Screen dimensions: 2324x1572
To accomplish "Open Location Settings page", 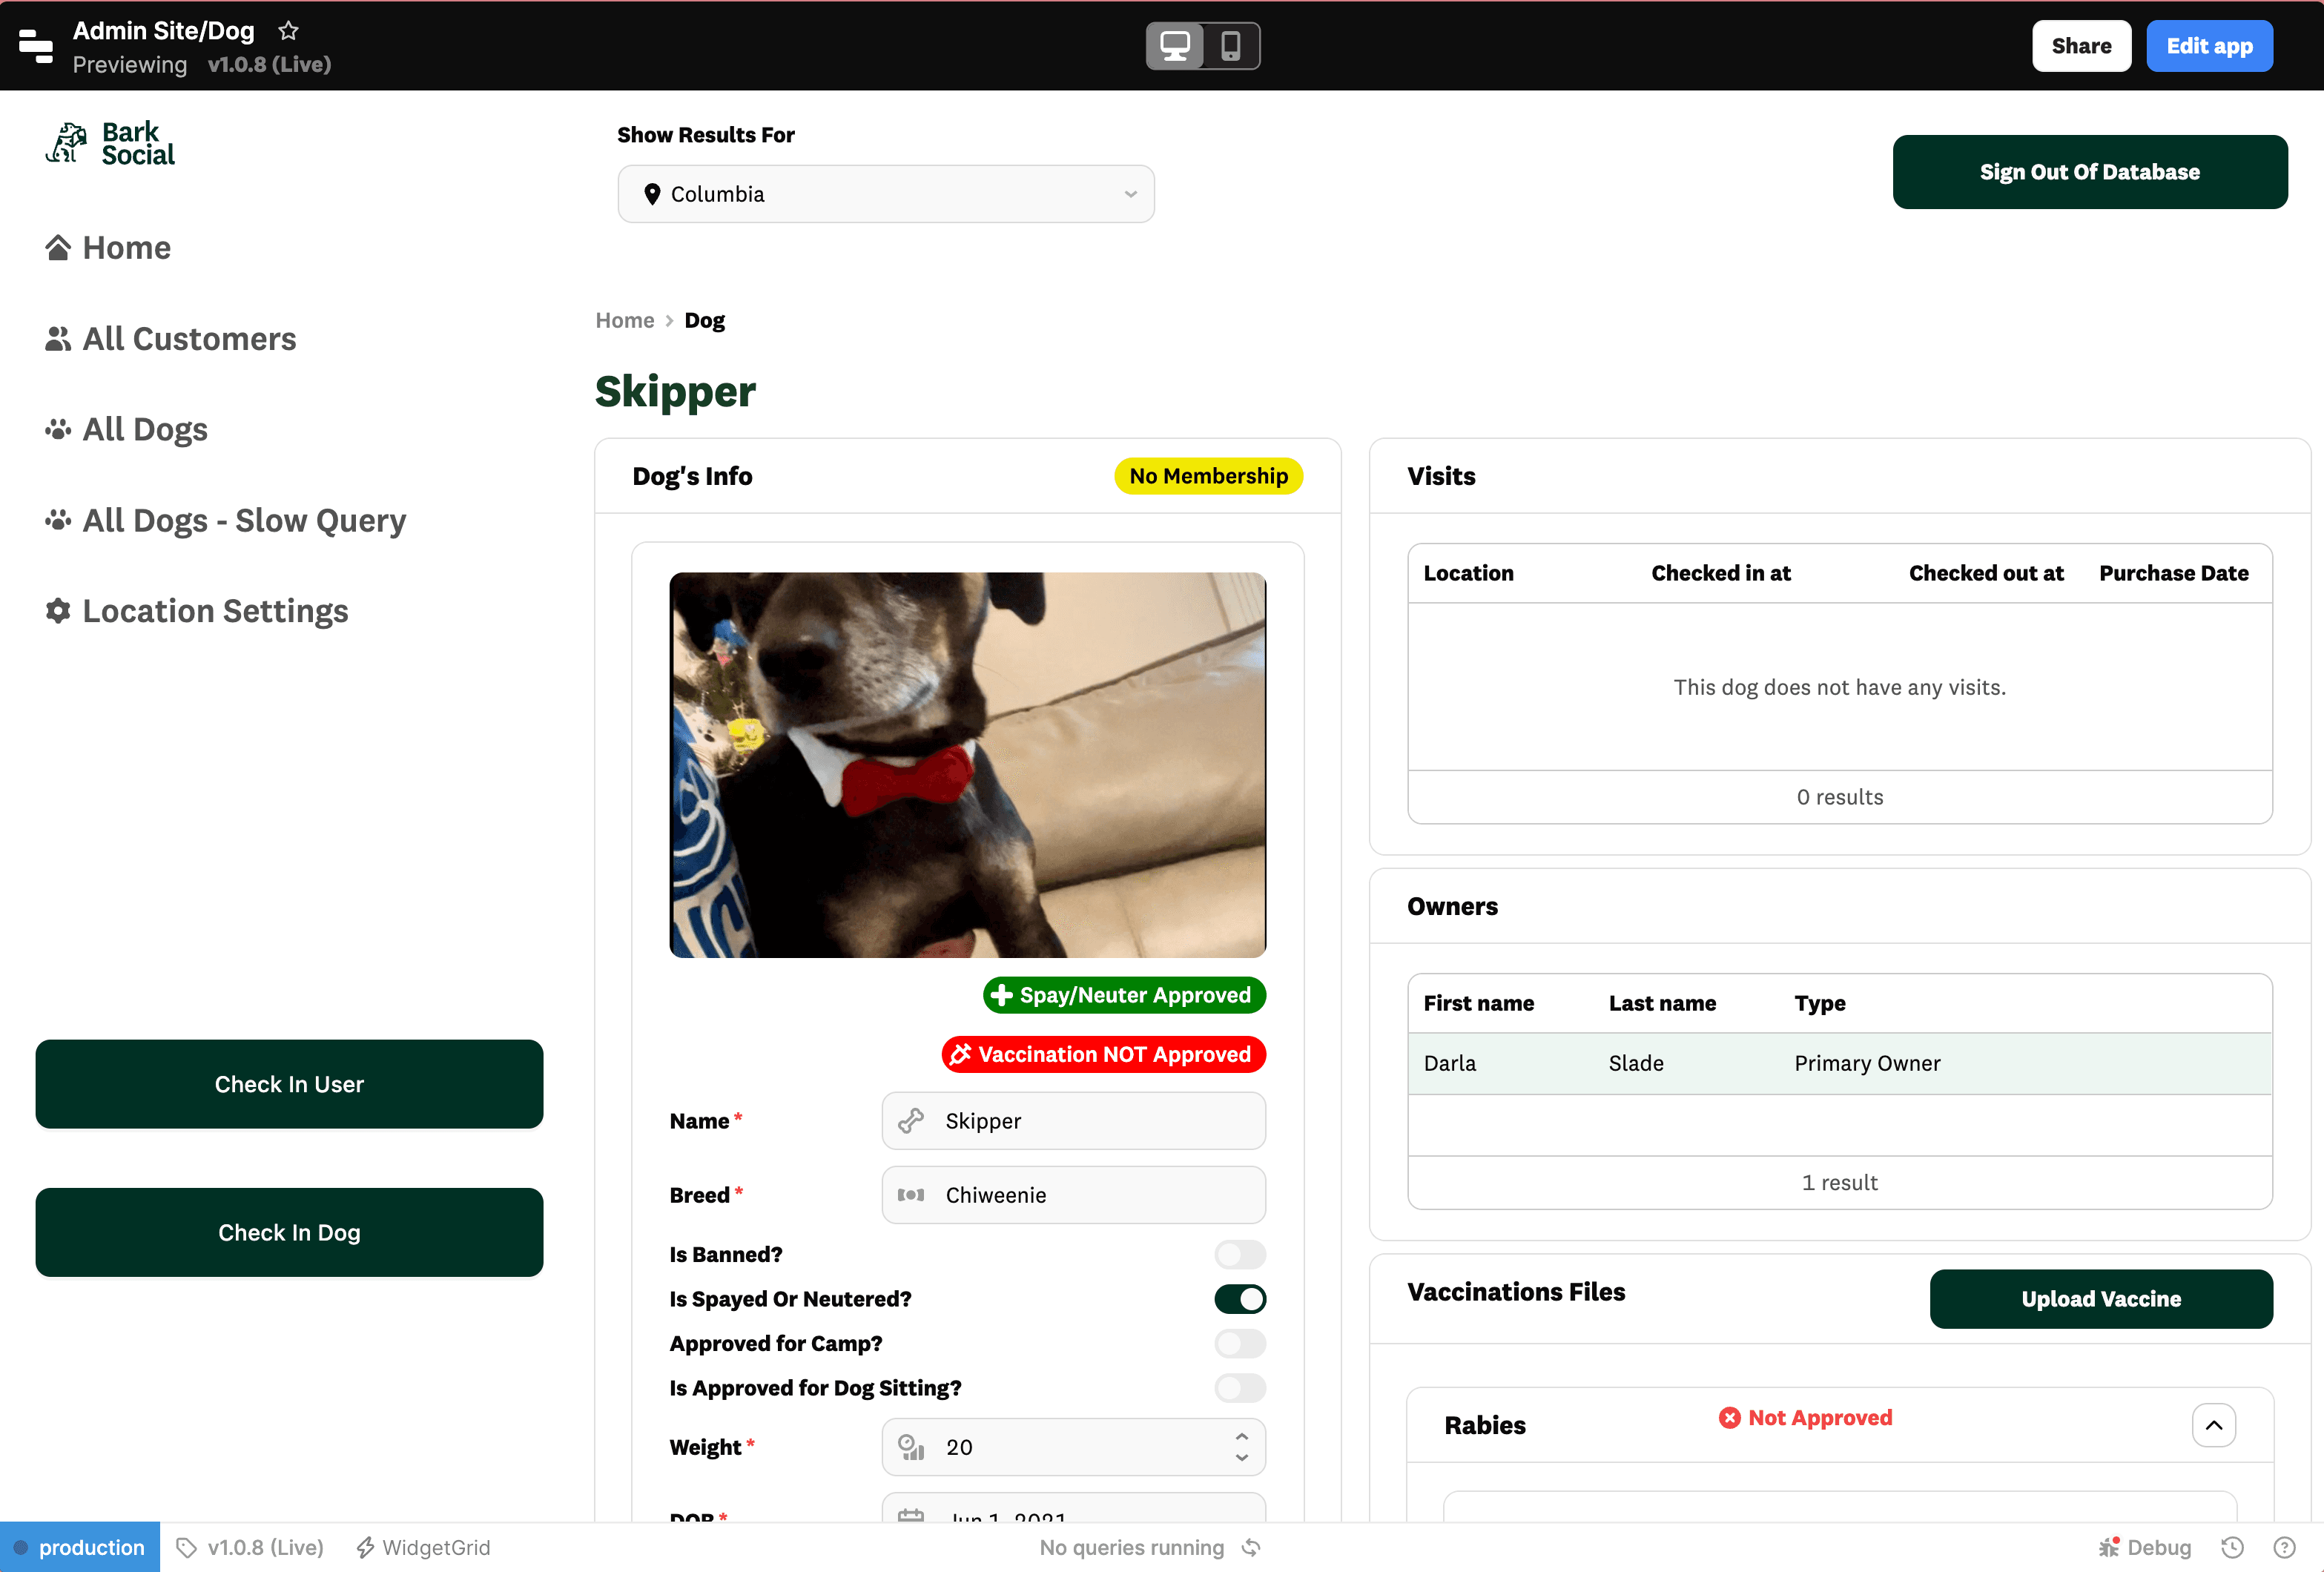I will coord(197,611).
